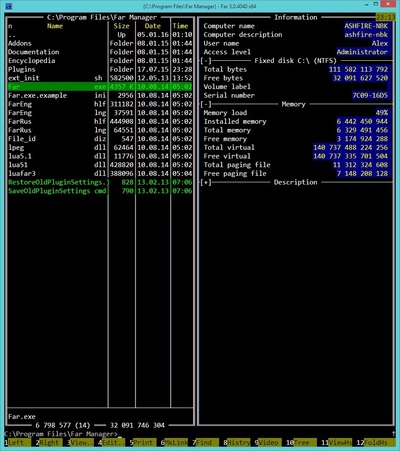Click the clock in panel corner
The width and height of the screenshot is (400, 451).
(x=386, y=17)
